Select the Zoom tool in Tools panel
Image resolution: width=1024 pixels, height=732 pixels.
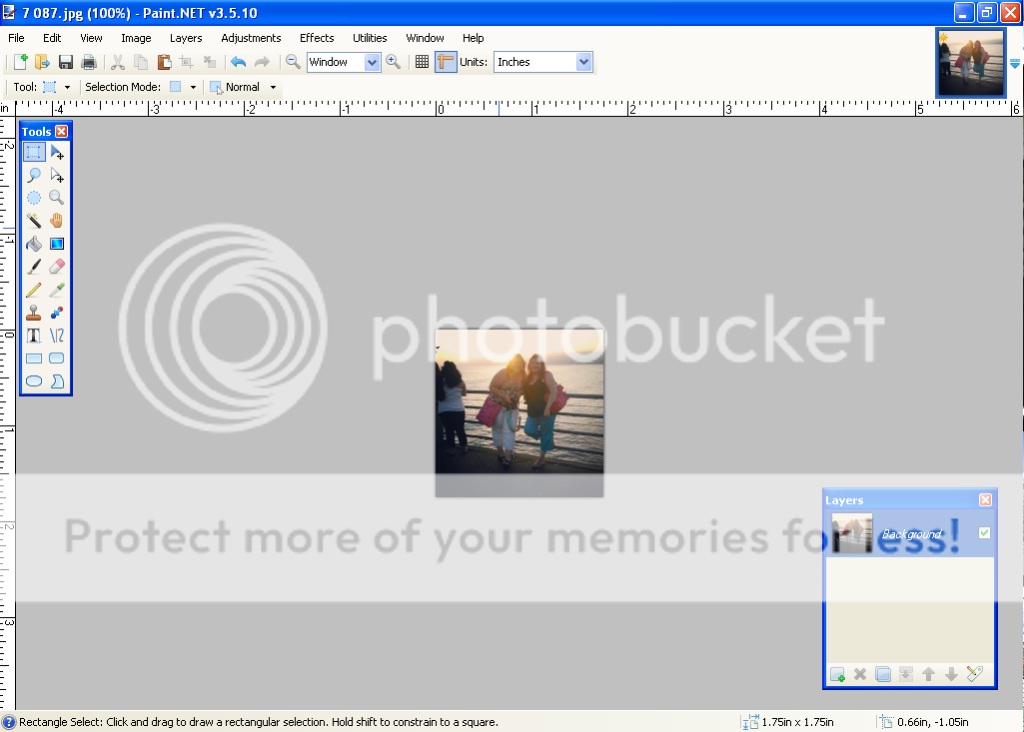coord(57,198)
